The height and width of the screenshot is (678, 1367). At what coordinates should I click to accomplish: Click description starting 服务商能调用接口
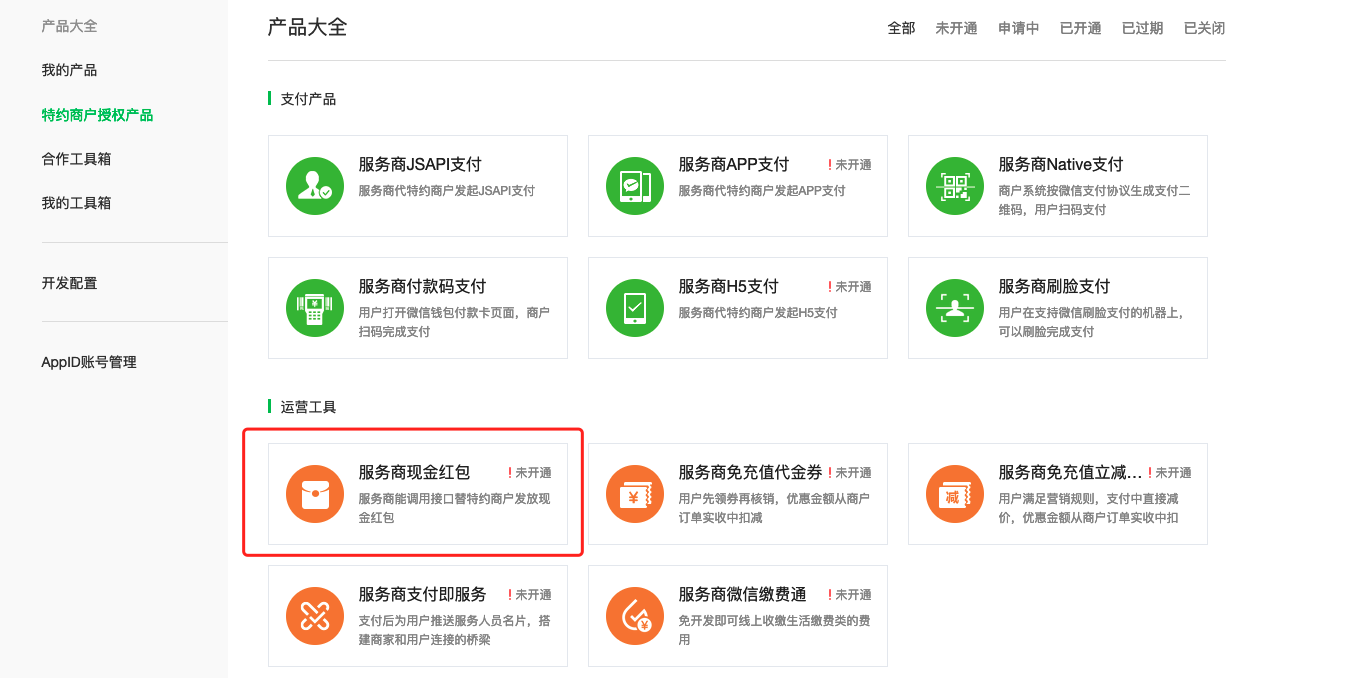(454, 508)
